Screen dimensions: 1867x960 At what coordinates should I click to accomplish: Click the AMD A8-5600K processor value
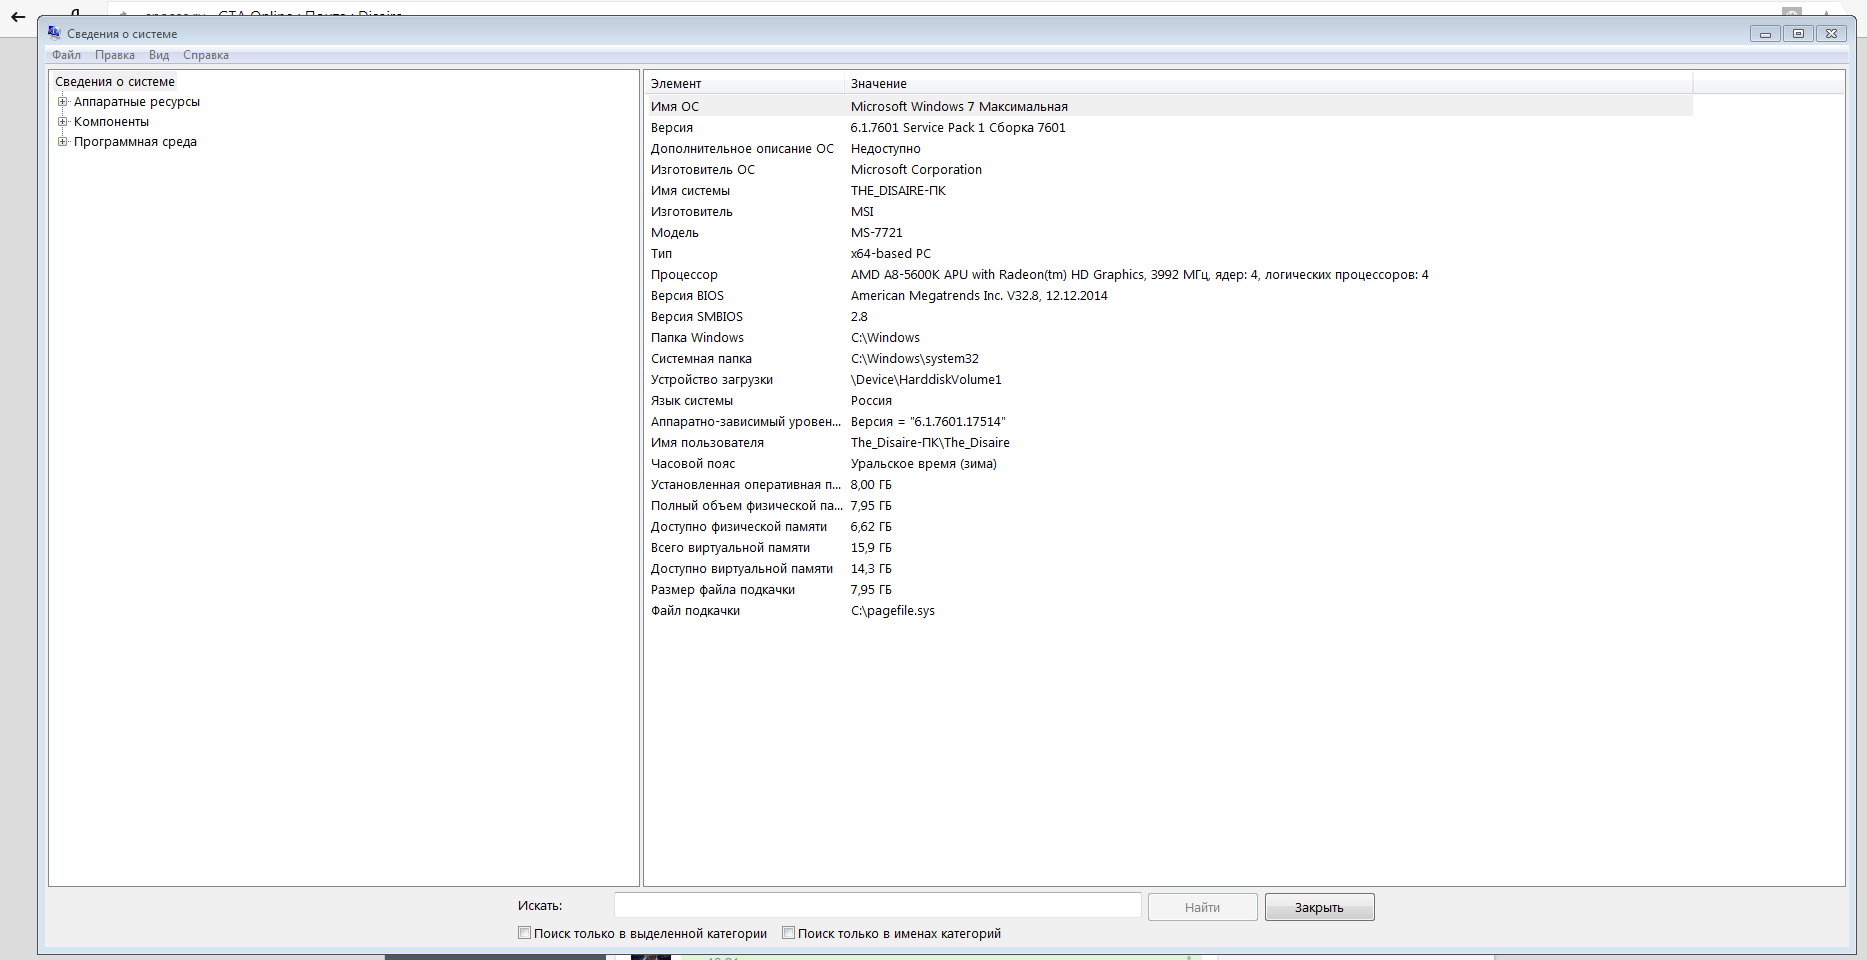click(1139, 275)
